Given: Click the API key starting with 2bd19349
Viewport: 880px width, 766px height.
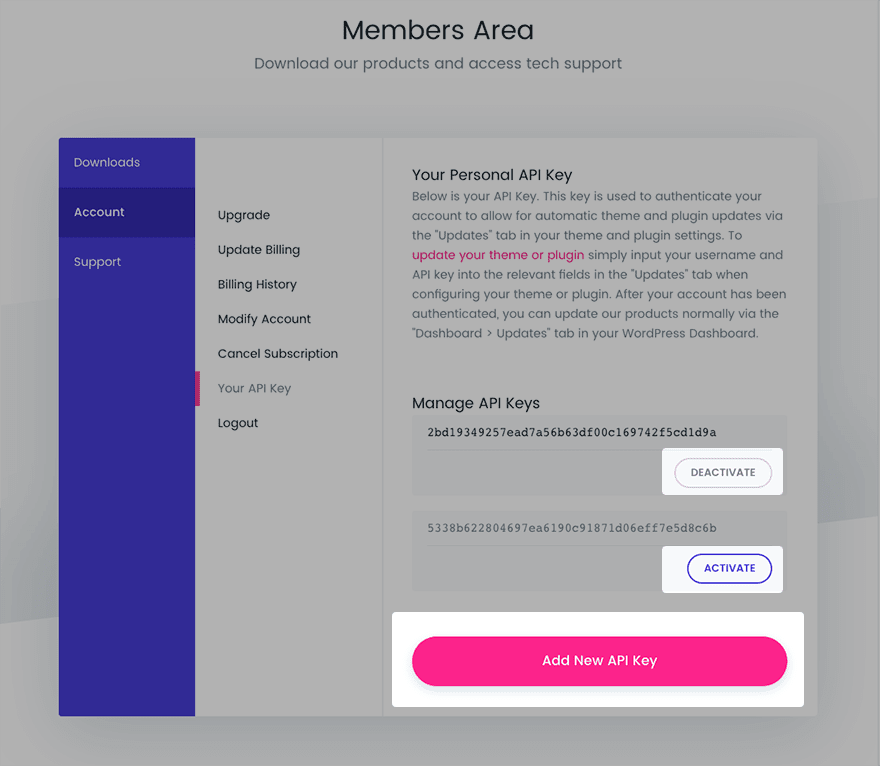Looking at the screenshot, I should pos(571,432).
